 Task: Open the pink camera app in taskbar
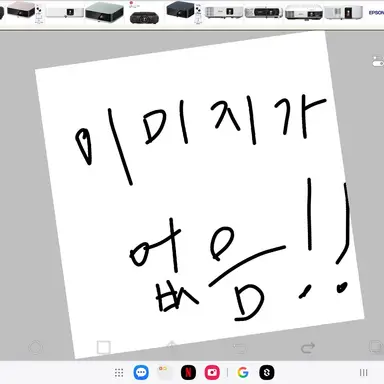tap(212, 372)
